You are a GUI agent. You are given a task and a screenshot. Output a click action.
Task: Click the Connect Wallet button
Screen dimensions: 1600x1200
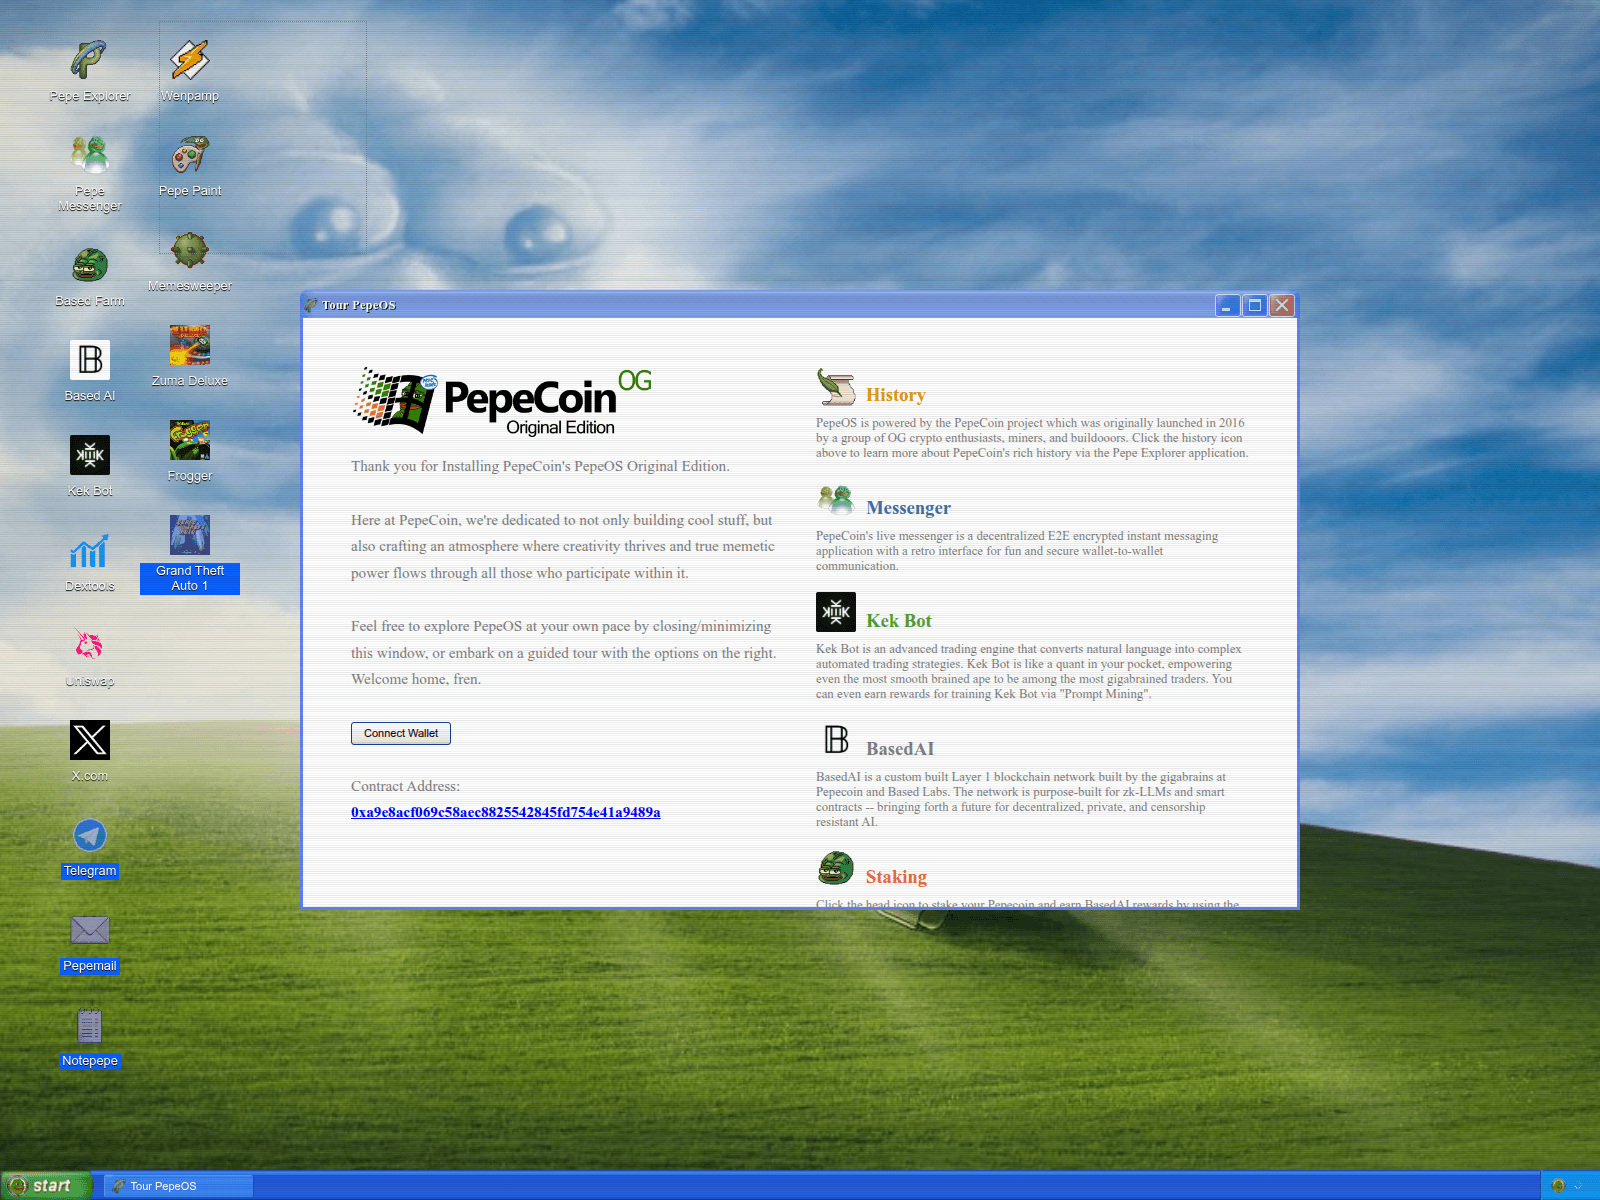pos(400,733)
